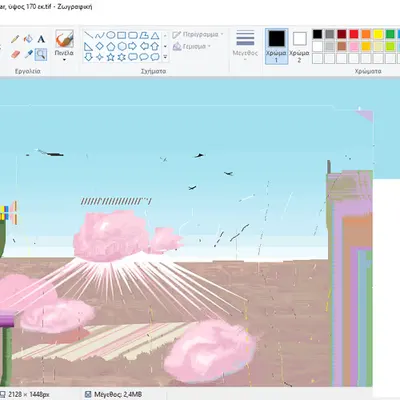Activate the Χρώμα 1 color selector

pyautogui.click(x=276, y=46)
